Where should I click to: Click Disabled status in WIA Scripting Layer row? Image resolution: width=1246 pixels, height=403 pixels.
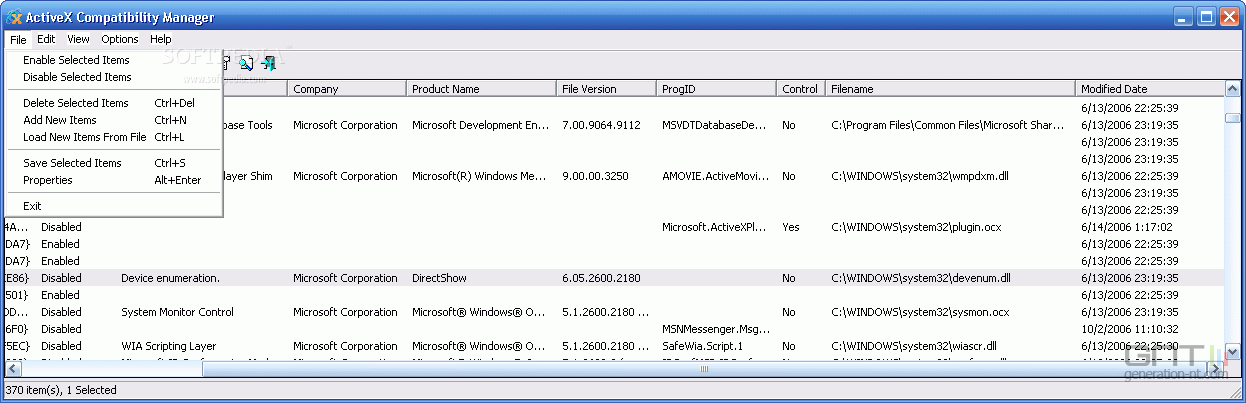pos(61,346)
